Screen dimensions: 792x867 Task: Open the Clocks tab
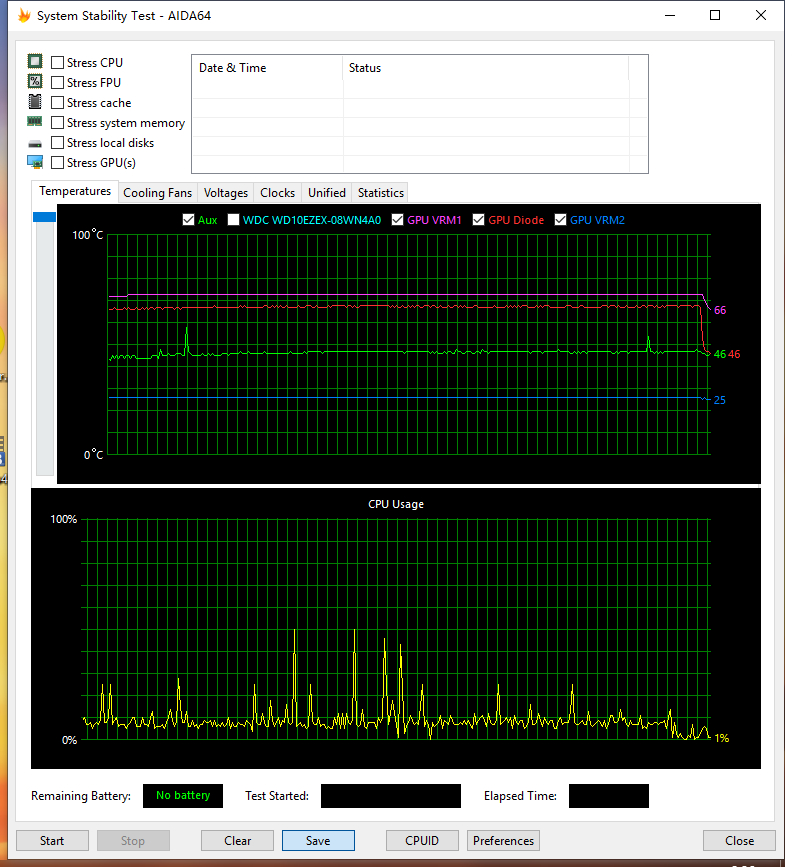pyautogui.click(x=278, y=193)
